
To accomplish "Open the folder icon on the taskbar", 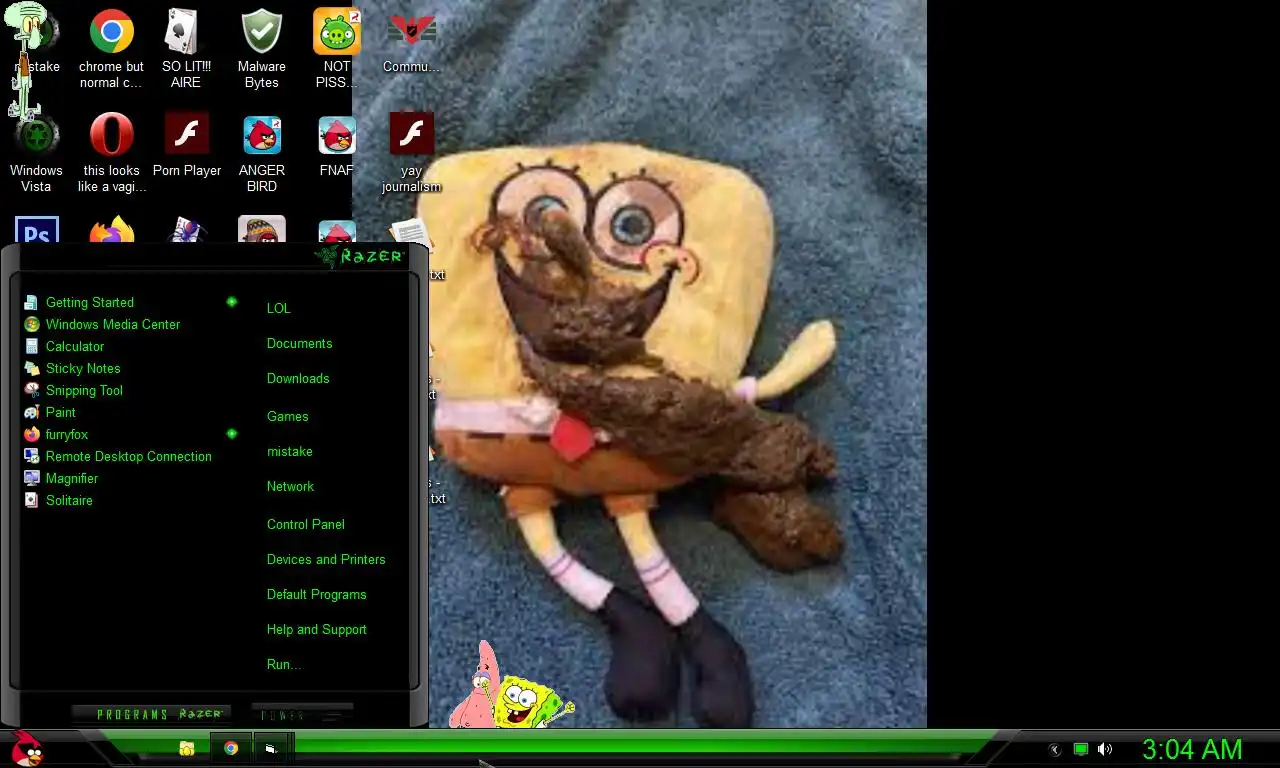I will point(186,748).
